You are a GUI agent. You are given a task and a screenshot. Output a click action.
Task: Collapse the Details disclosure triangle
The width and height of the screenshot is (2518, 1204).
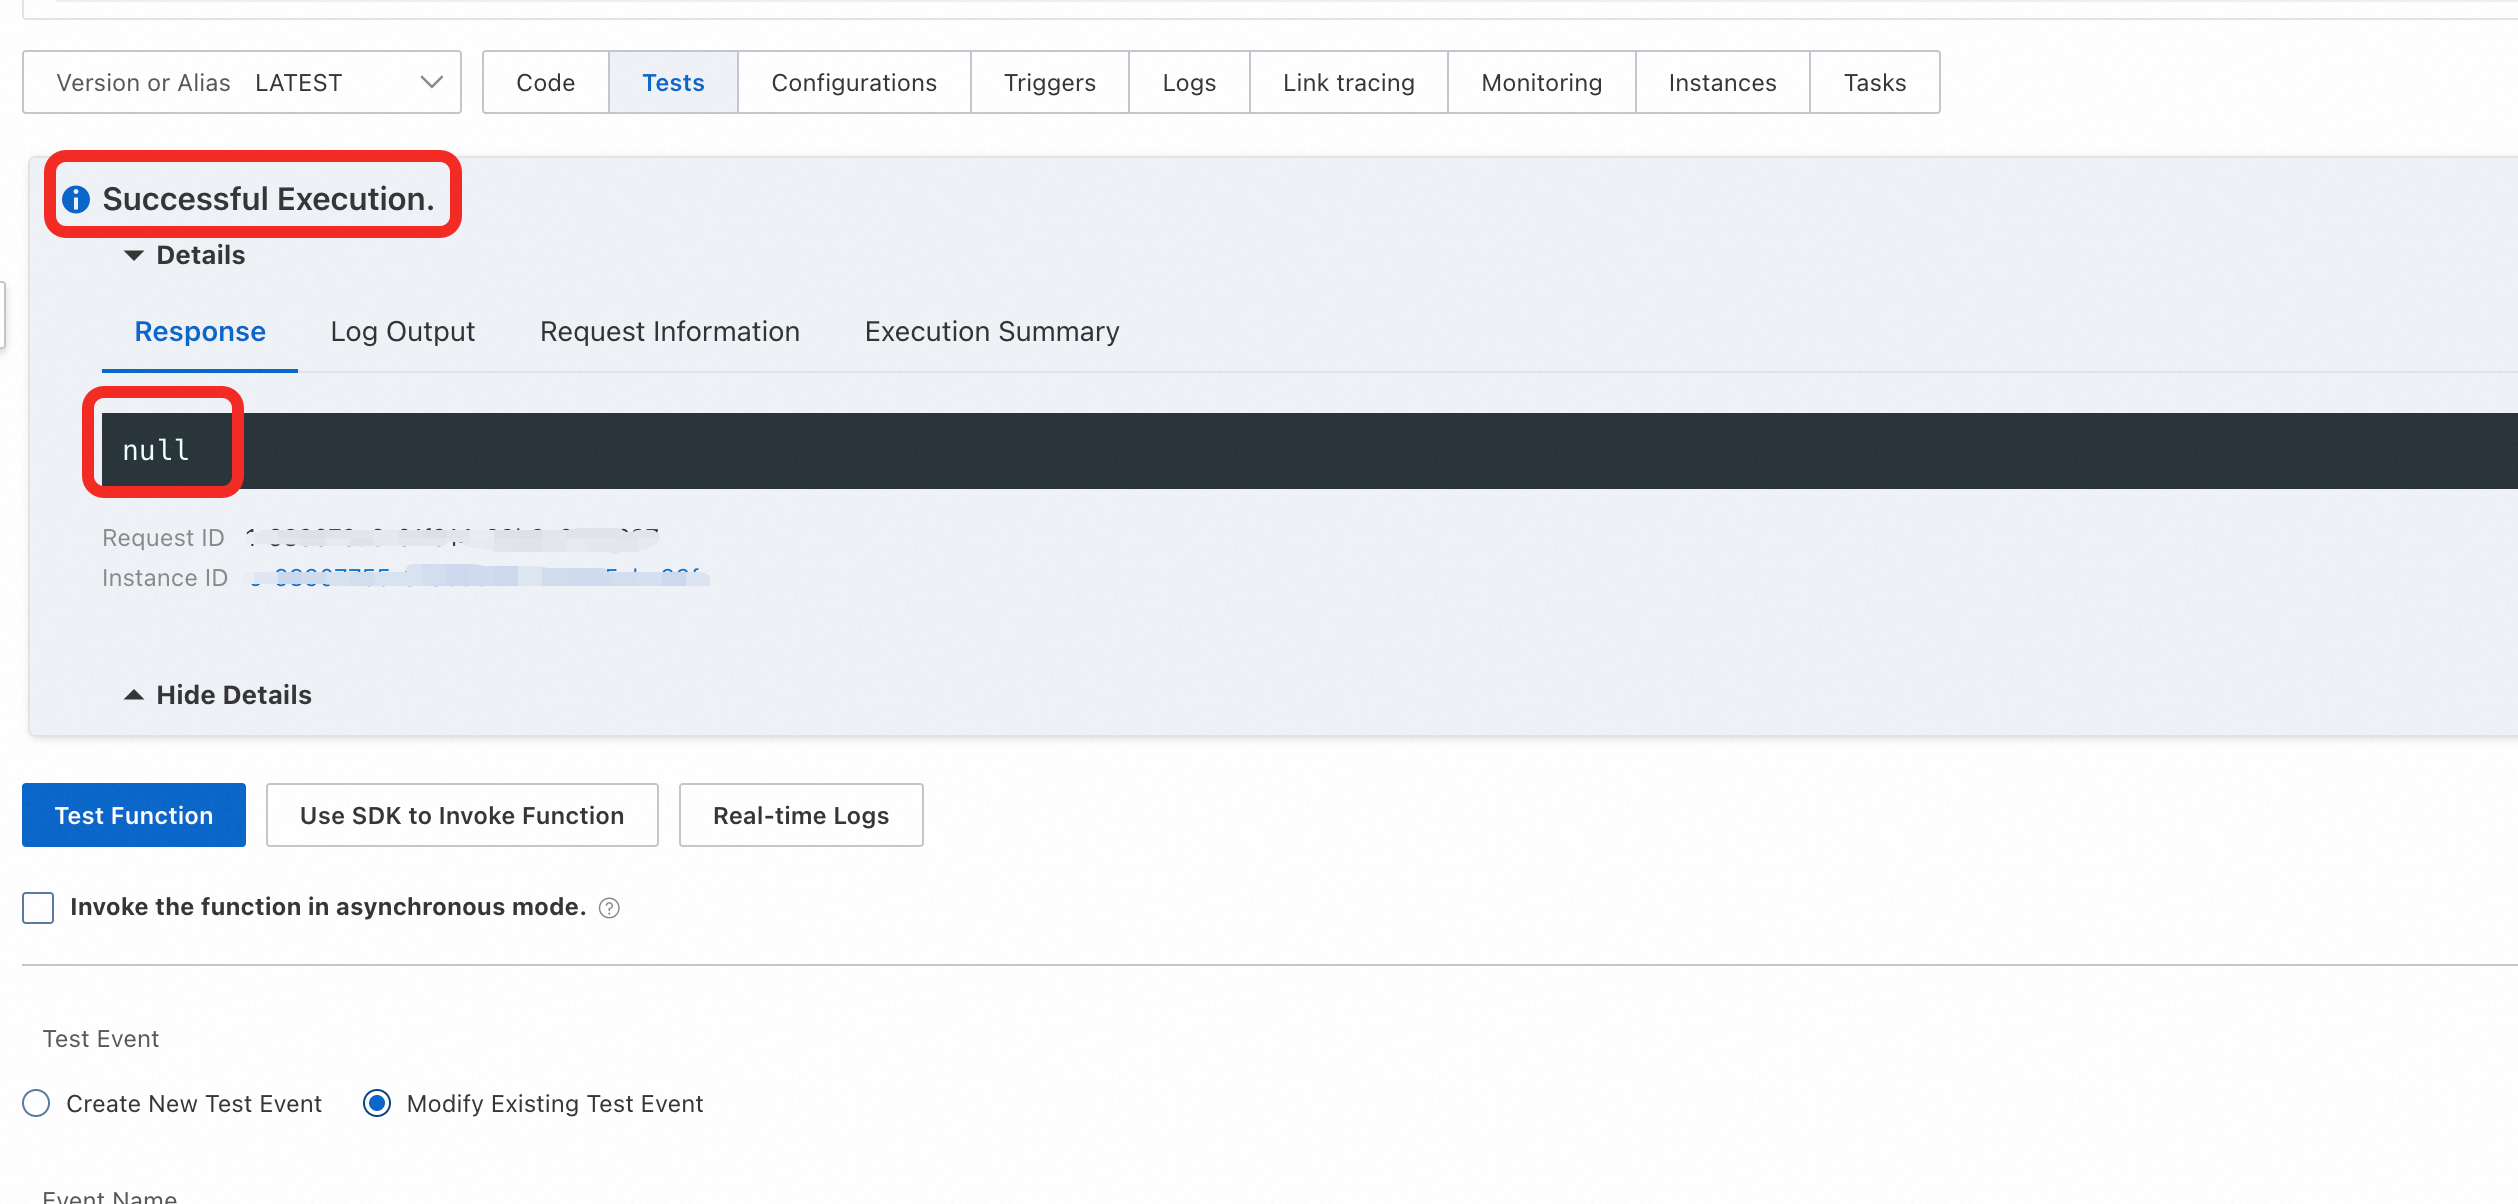point(134,256)
